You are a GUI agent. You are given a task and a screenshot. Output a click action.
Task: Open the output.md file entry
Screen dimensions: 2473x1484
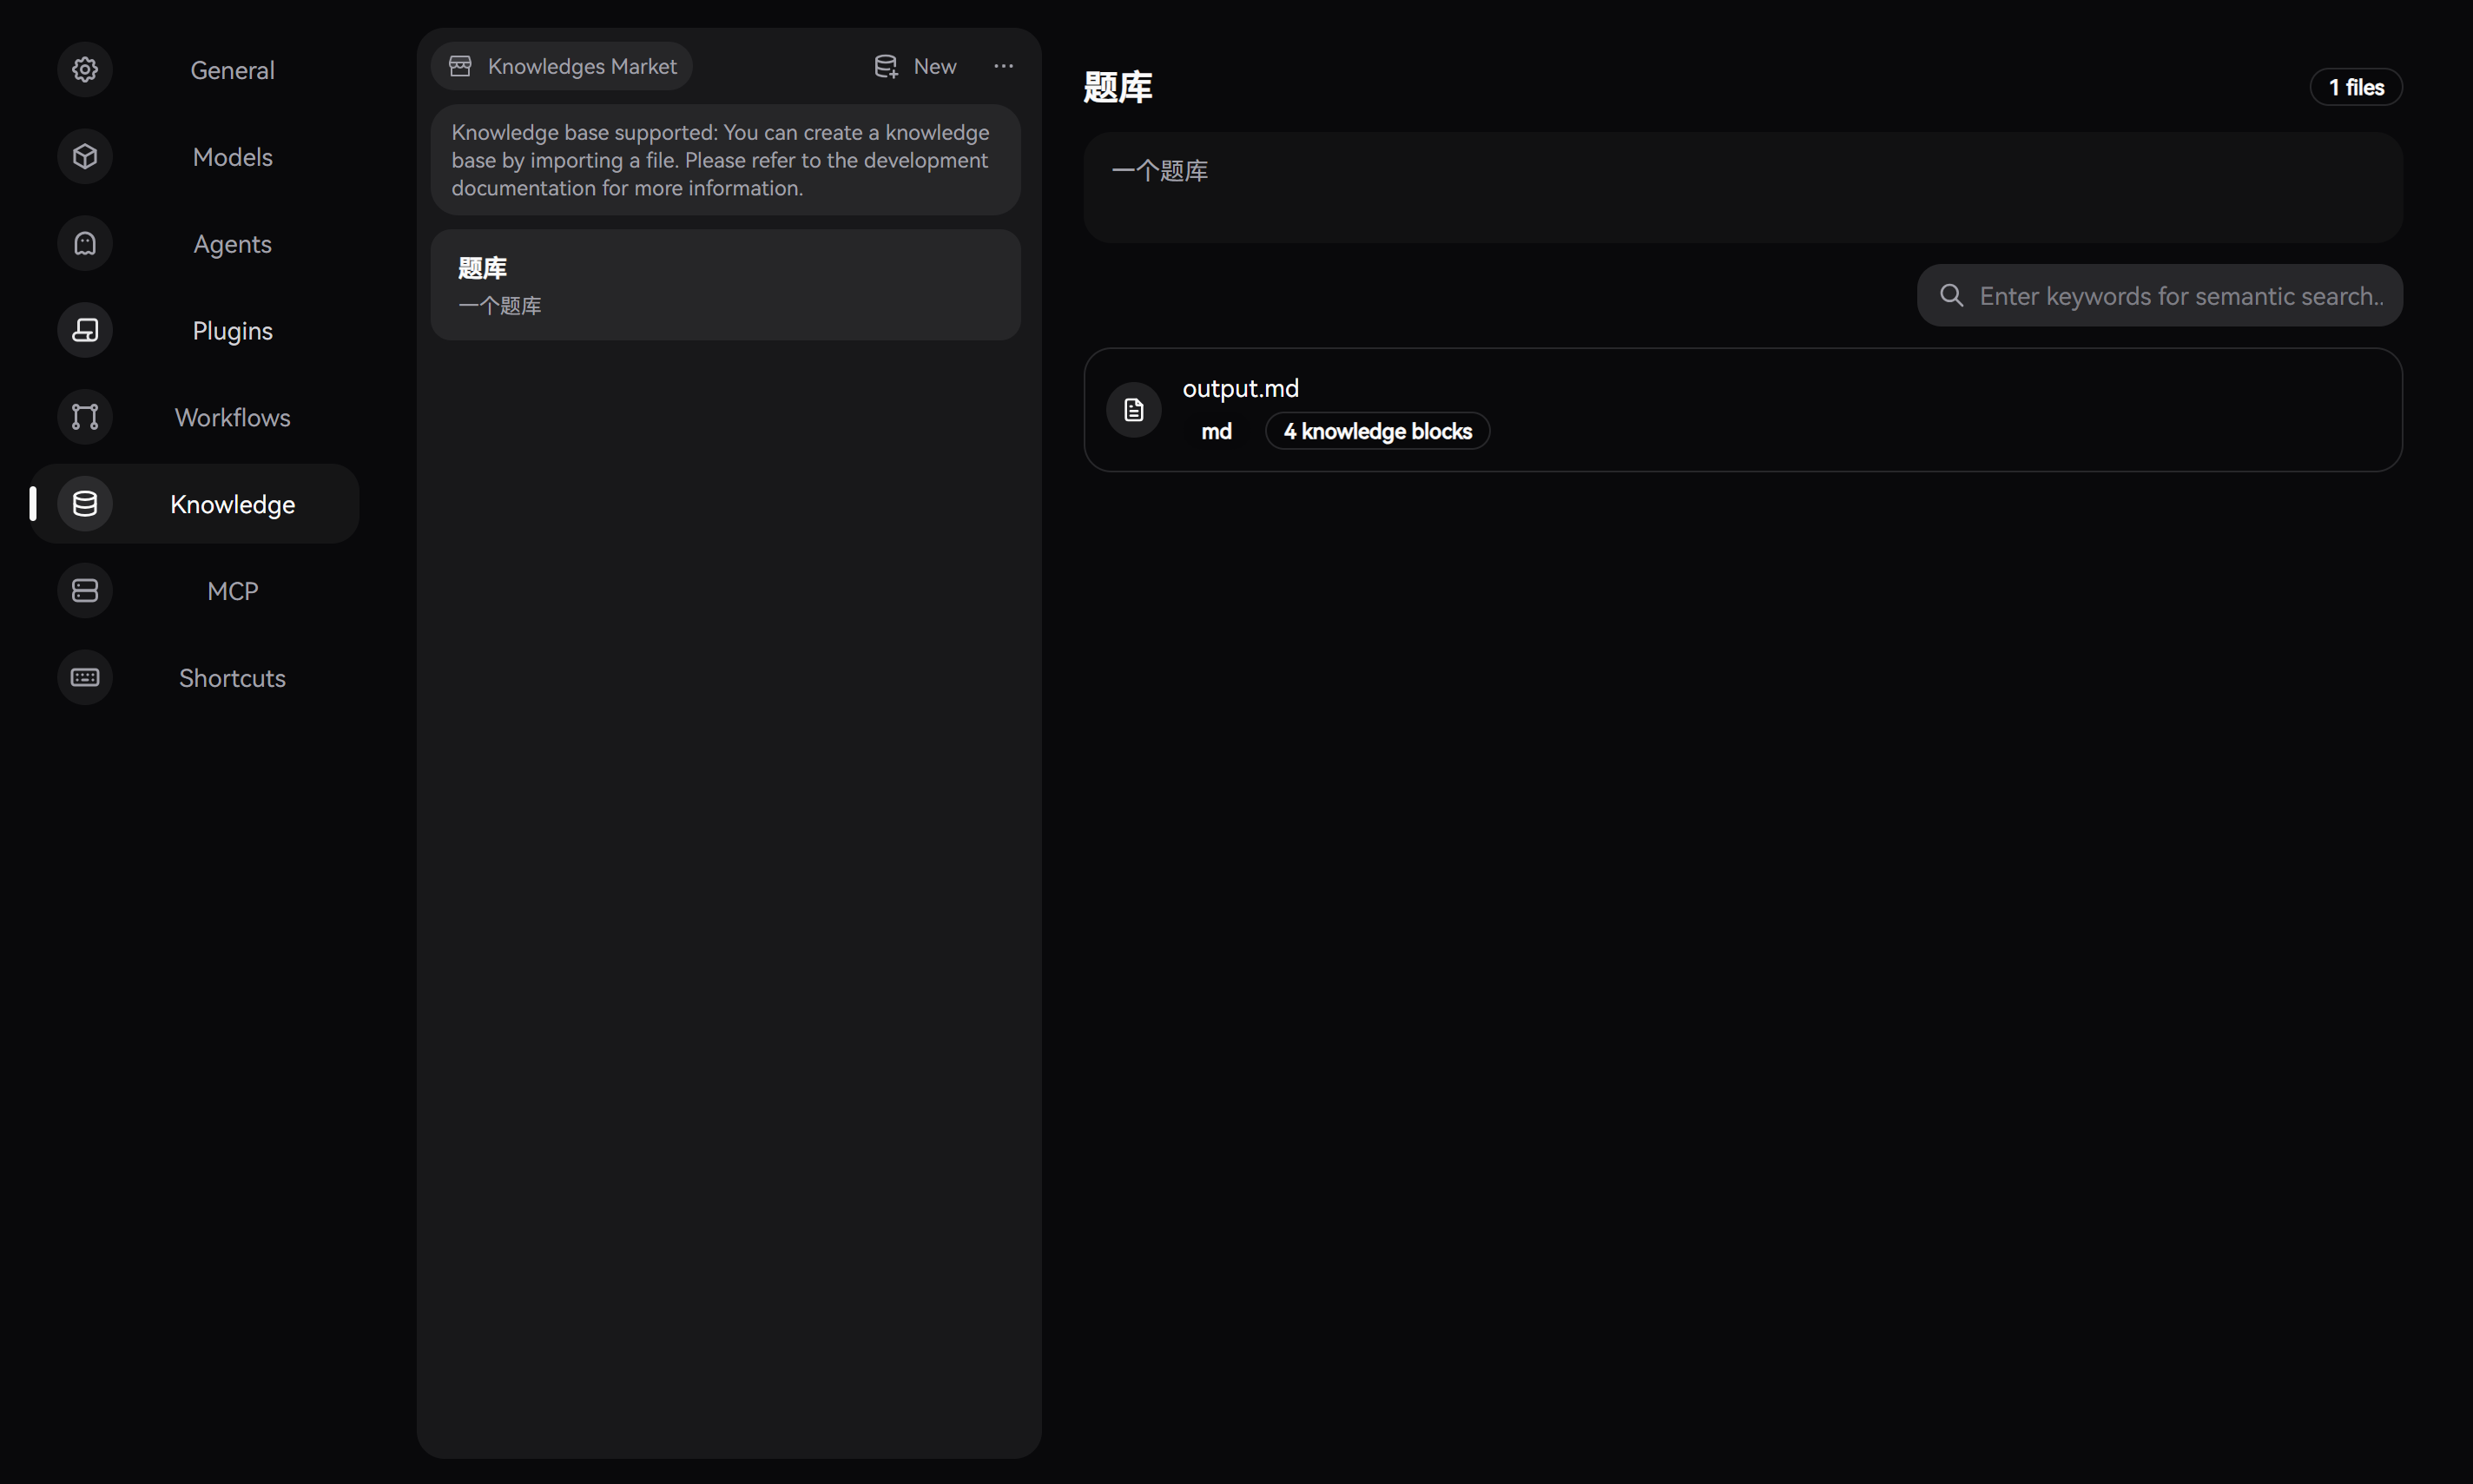[1742, 410]
